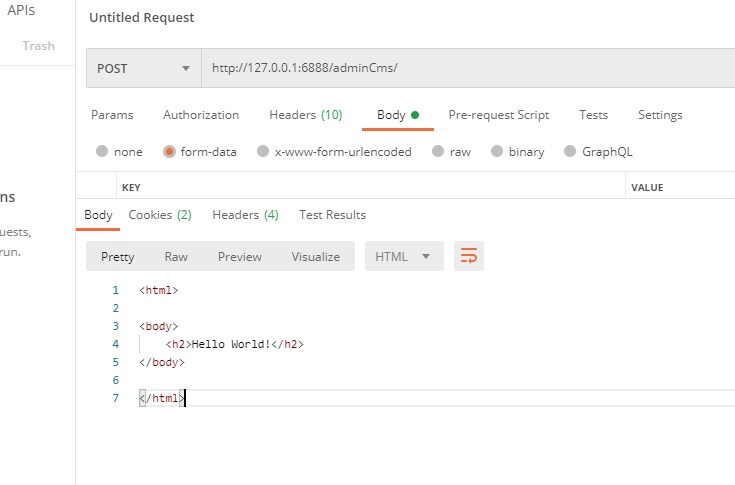
Task: Open the Tests tab
Action: tap(593, 115)
